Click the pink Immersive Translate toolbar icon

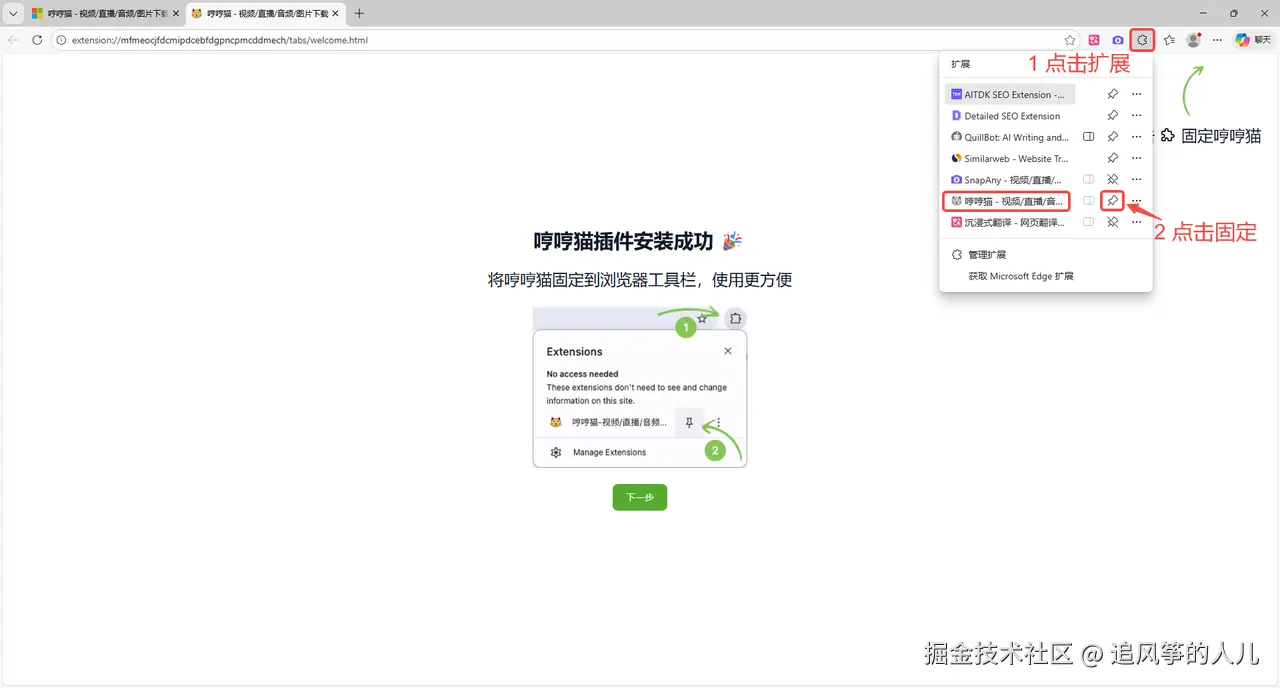tap(1095, 40)
